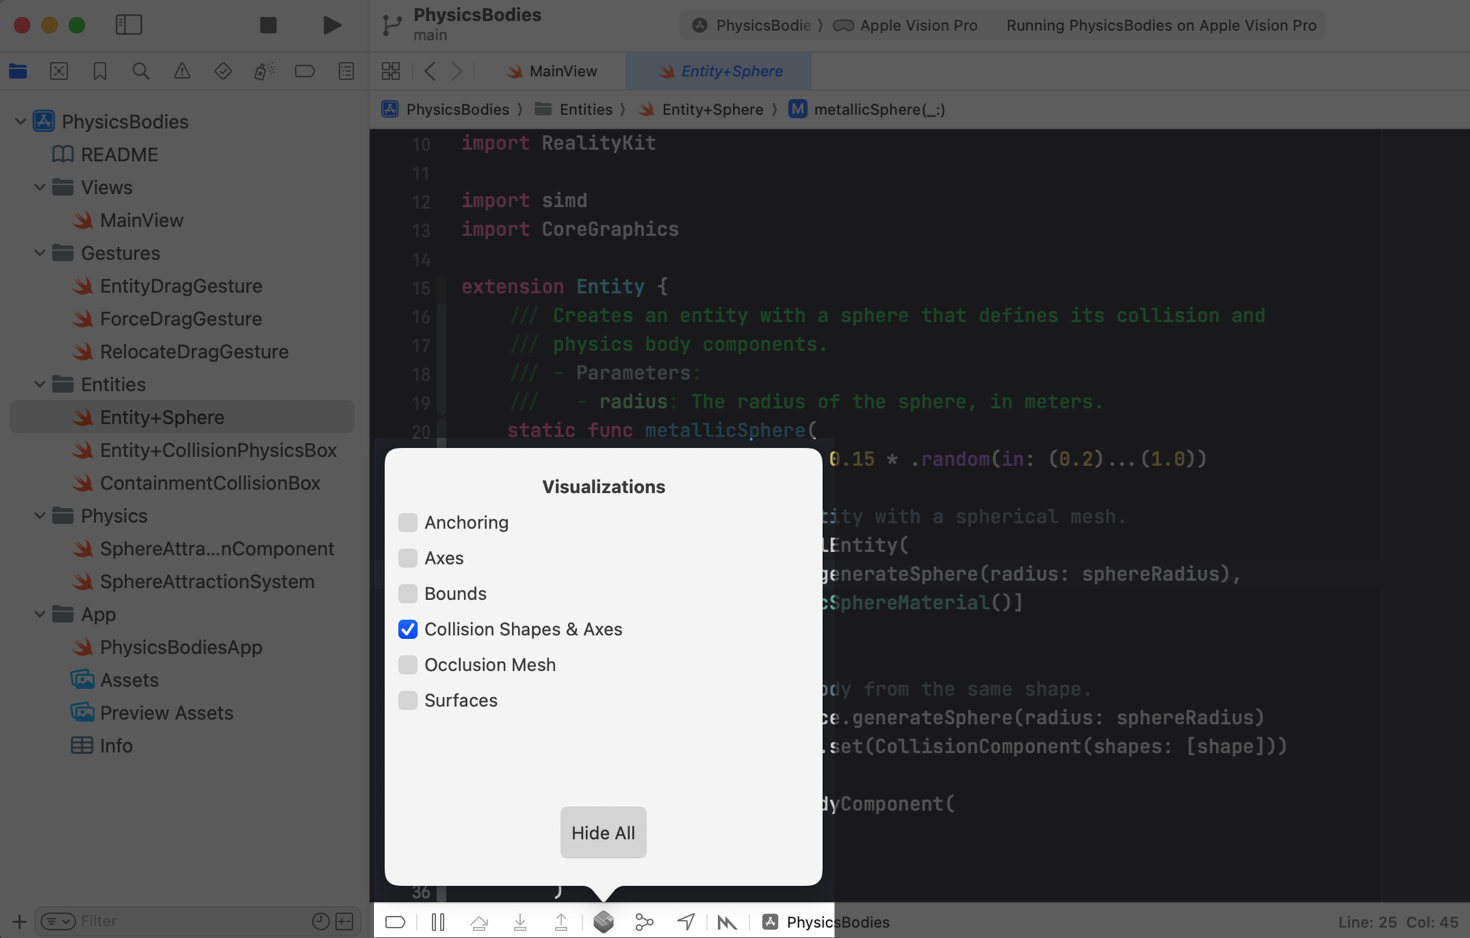This screenshot has height=938, width=1470.
Task: Open EntityDragGesture in navigator
Action: pos(180,286)
